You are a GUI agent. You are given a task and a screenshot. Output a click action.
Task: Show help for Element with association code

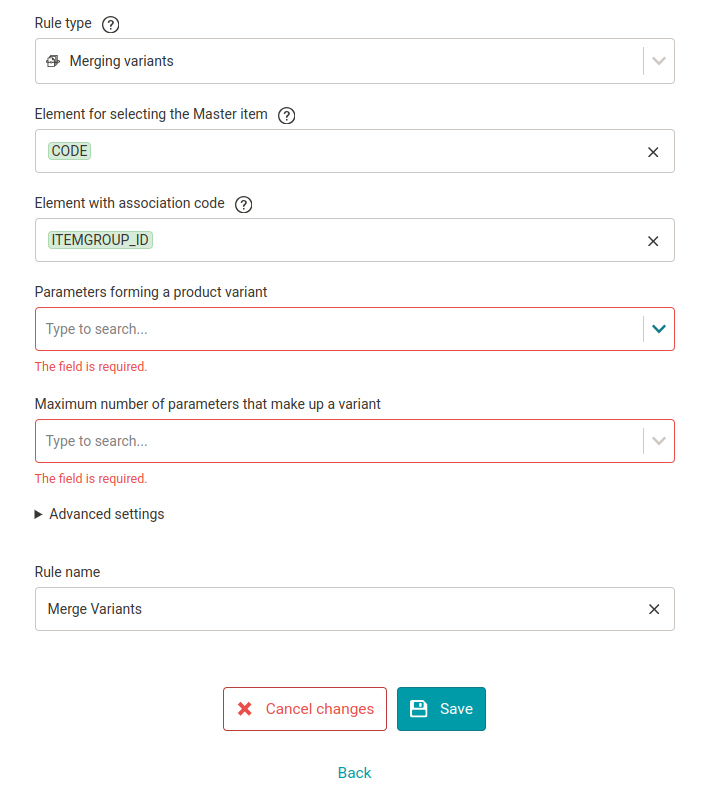pyautogui.click(x=243, y=204)
